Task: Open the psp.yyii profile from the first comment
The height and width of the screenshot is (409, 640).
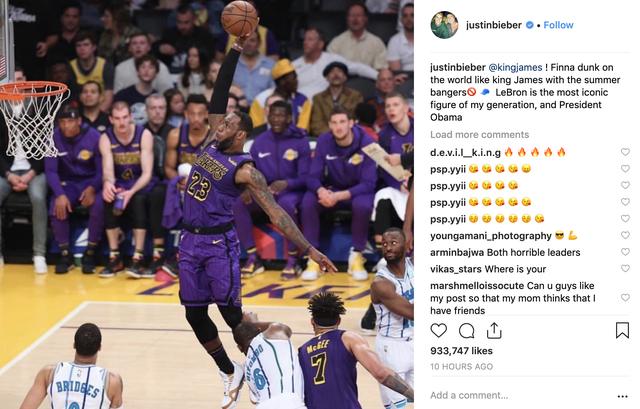Action: pos(448,169)
